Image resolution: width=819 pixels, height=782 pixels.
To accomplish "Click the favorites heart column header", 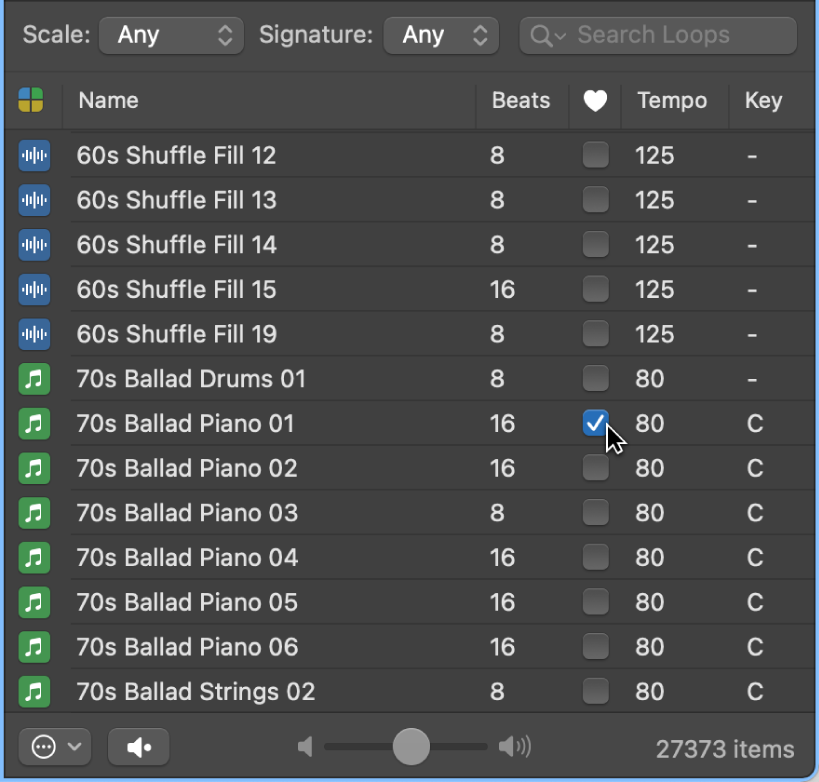I will coord(595,101).
